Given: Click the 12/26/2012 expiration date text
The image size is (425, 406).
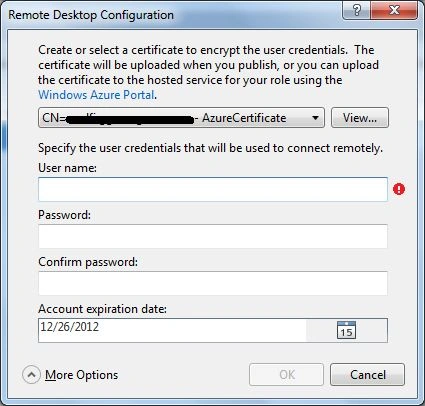Looking at the screenshot, I should pos(70,327).
